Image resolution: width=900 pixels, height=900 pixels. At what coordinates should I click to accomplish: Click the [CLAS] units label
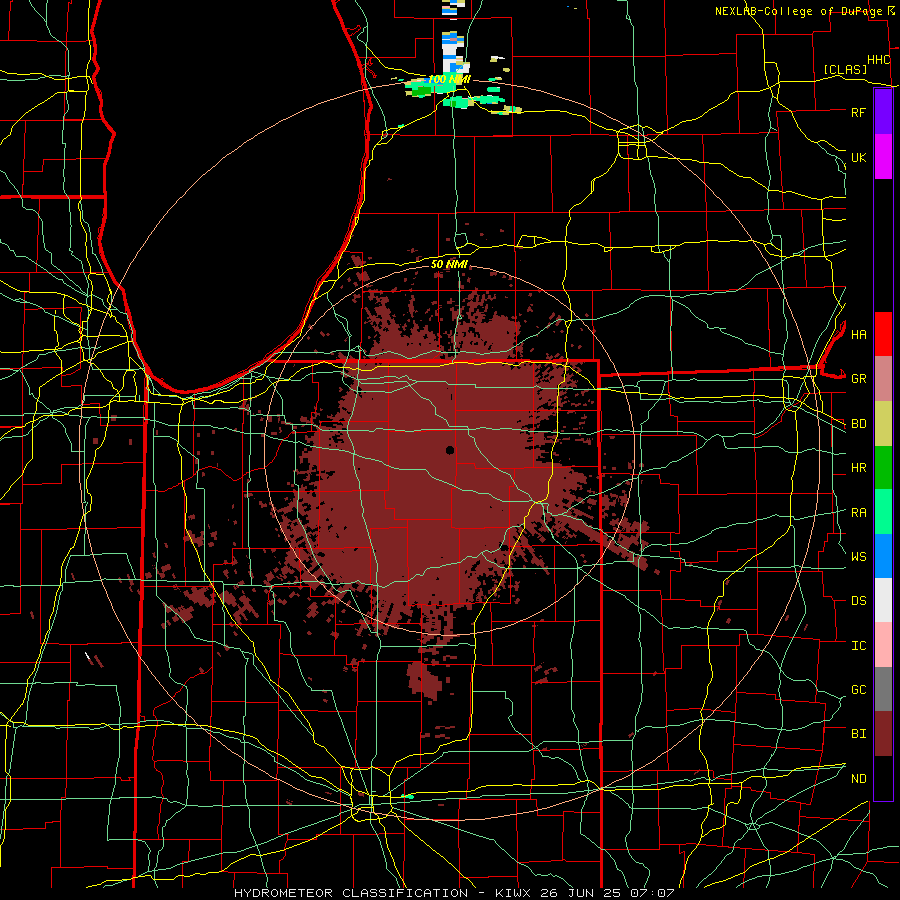click(x=845, y=69)
